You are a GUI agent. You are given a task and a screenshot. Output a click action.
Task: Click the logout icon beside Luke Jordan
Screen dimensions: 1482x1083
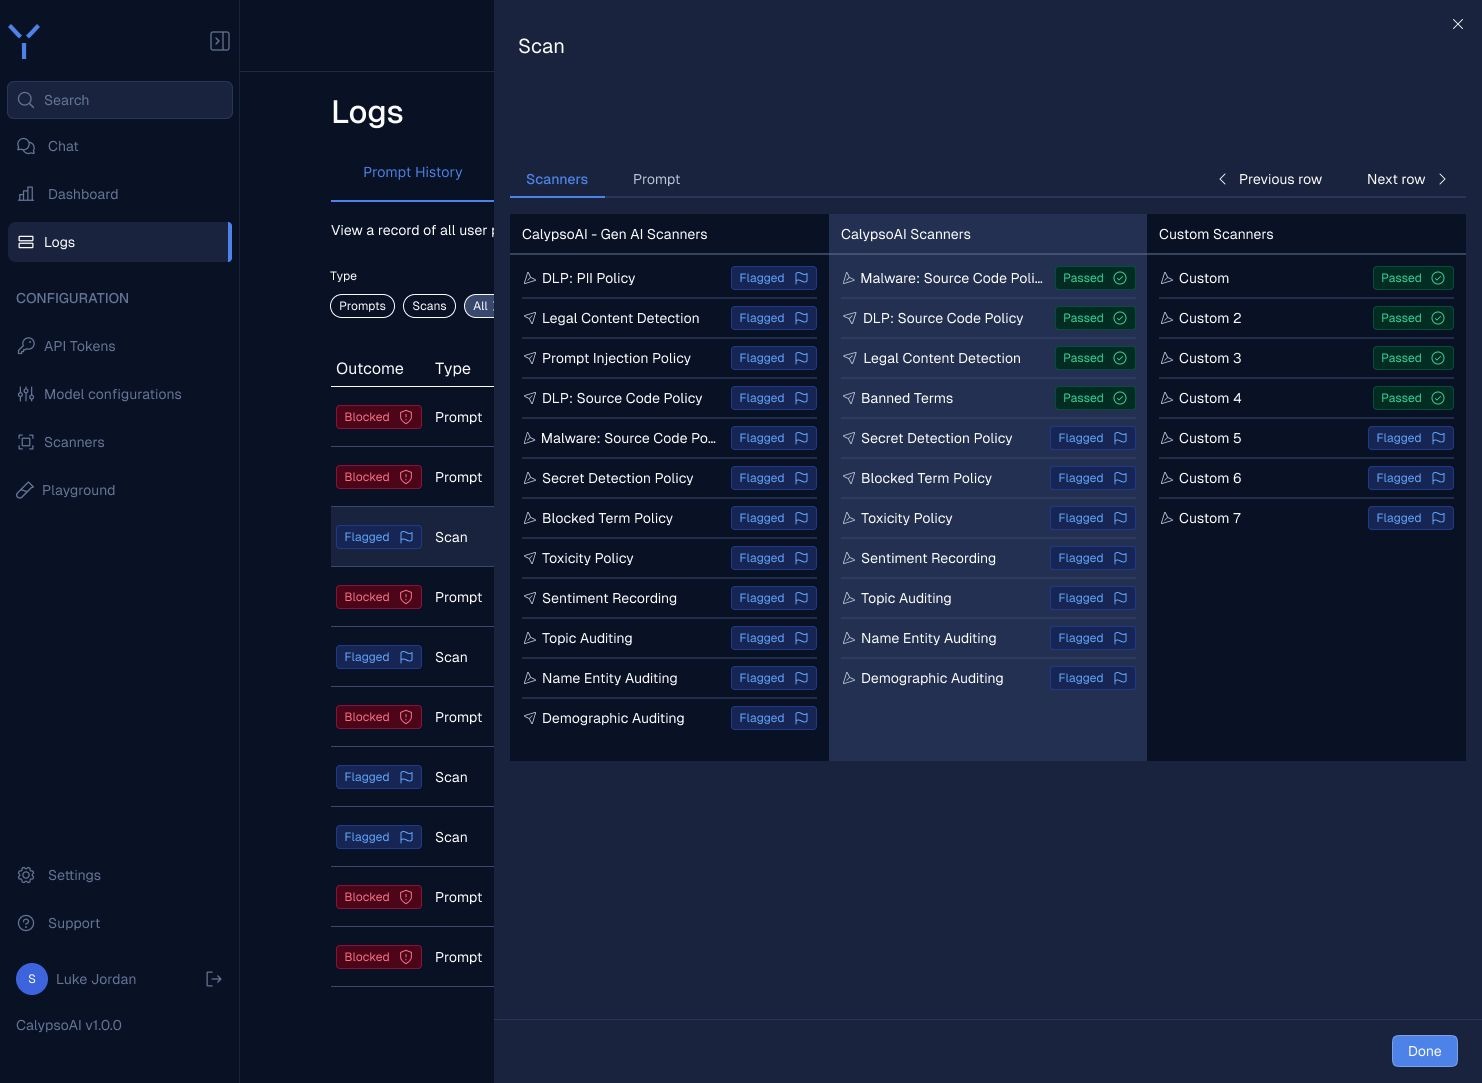[x=213, y=979]
